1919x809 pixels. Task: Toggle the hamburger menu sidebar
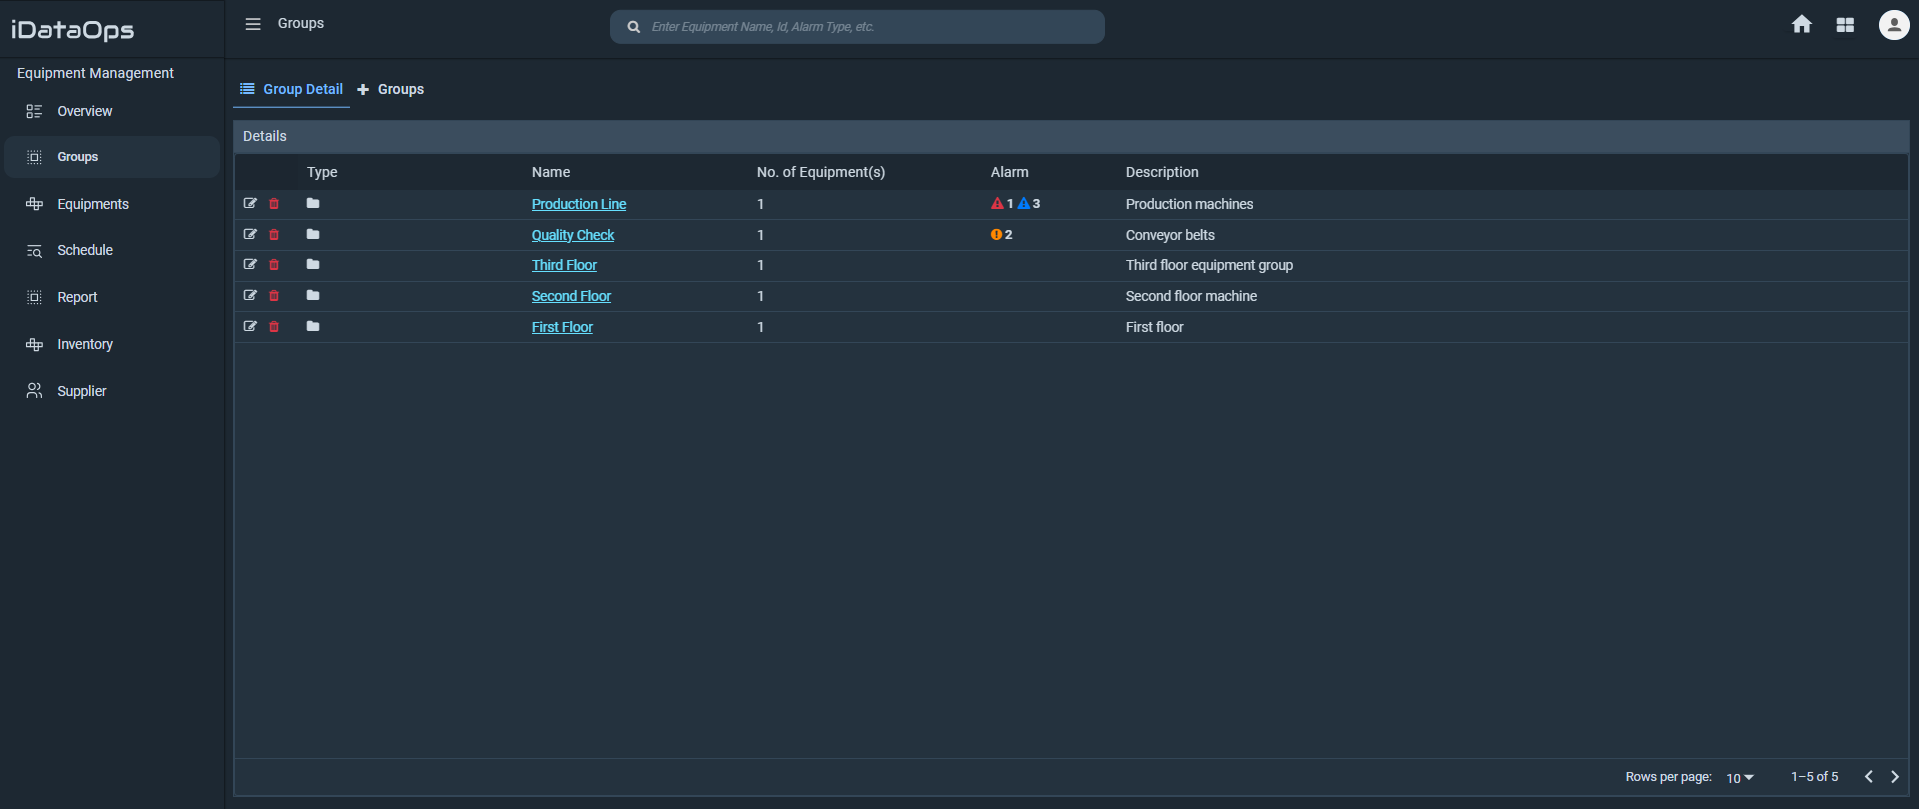[253, 24]
